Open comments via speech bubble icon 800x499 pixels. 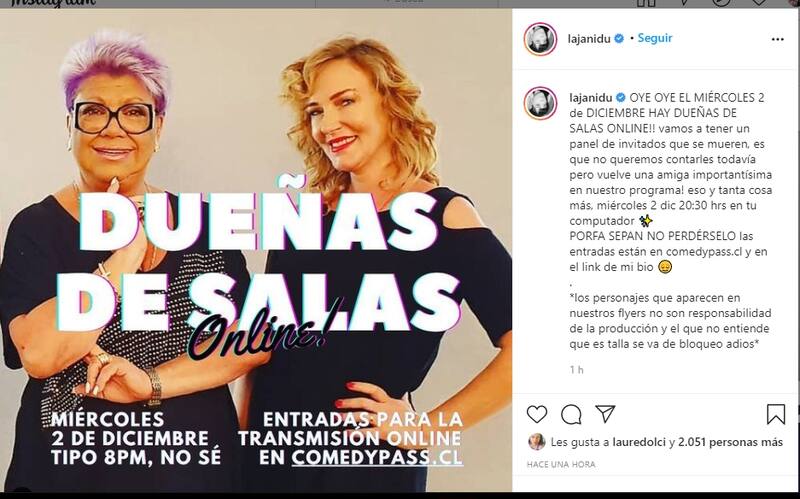[571, 414]
